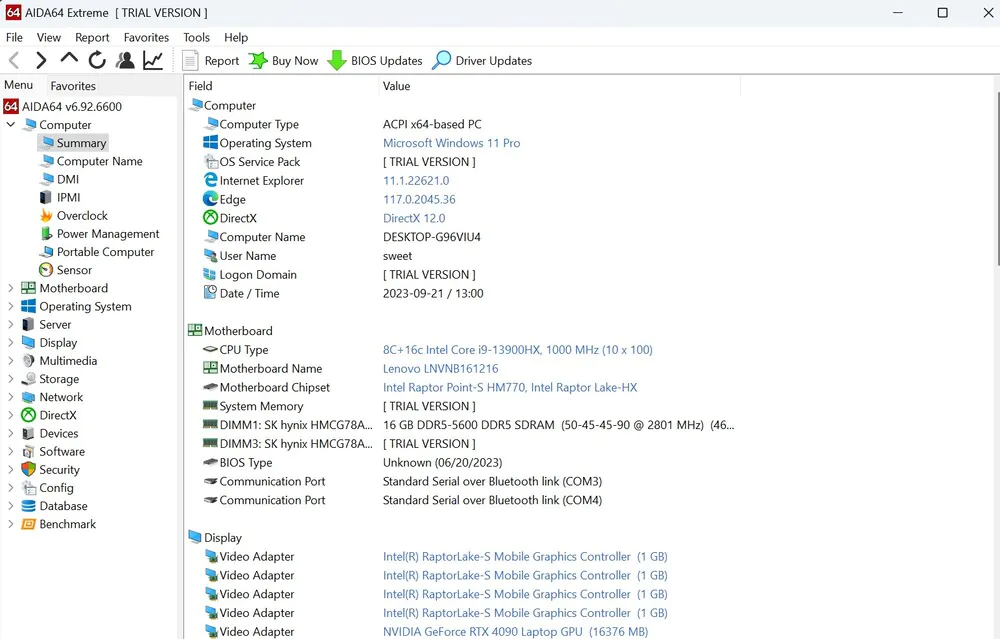Click the Config icon in sidebar
This screenshot has width=1000, height=639.
tap(29, 488)
